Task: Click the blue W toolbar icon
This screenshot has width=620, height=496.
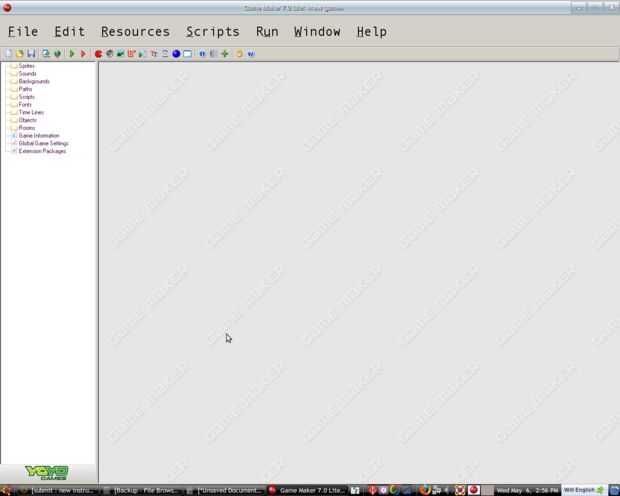Action: (251, 54)
